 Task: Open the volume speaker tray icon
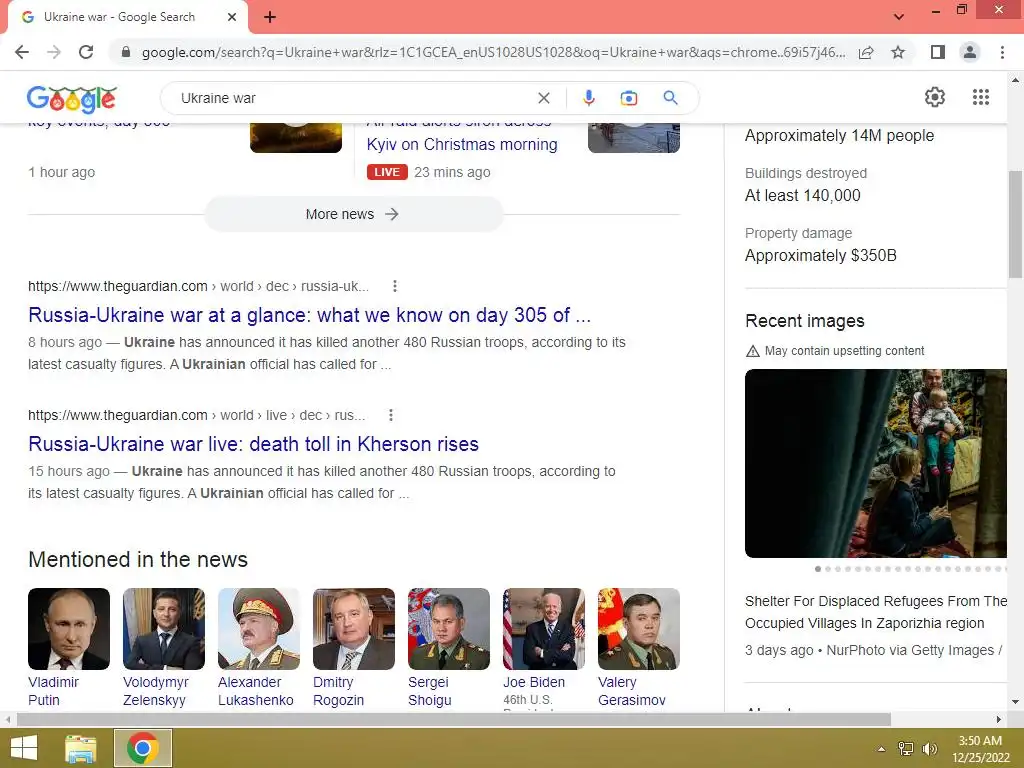[x=929, y=749]
